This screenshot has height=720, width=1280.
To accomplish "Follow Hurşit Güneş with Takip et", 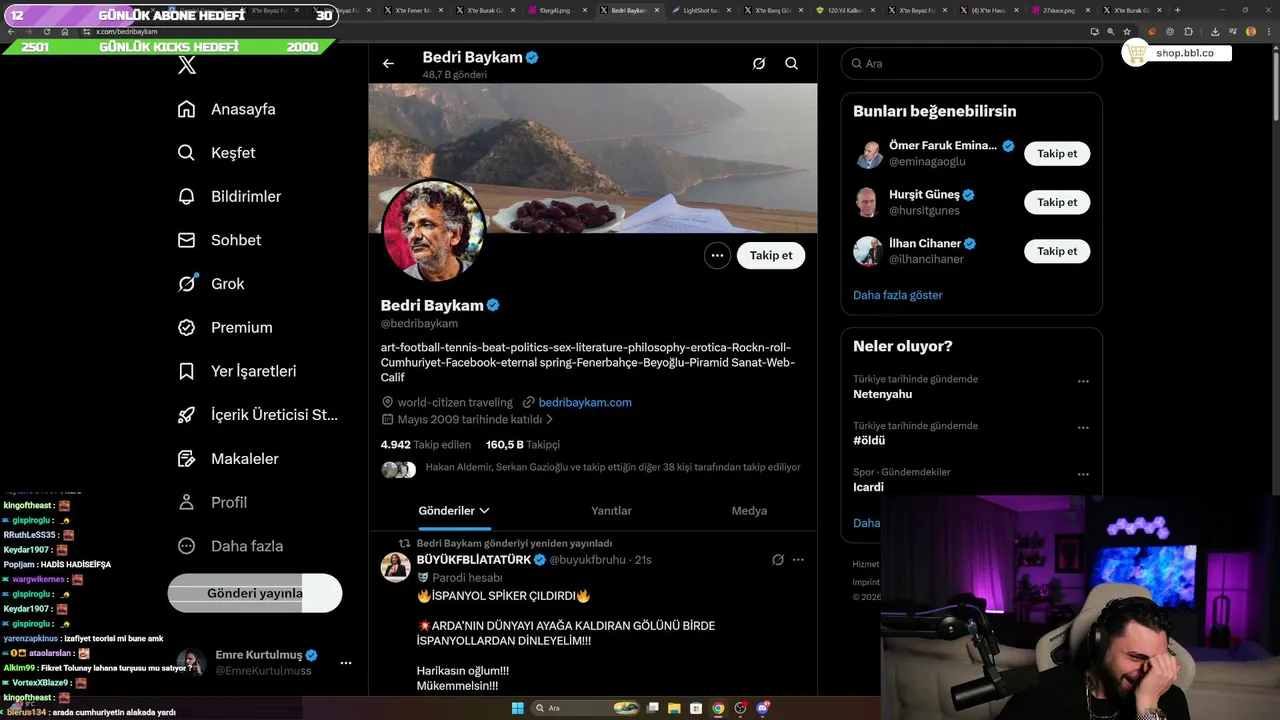I will tap(1057, 202).
